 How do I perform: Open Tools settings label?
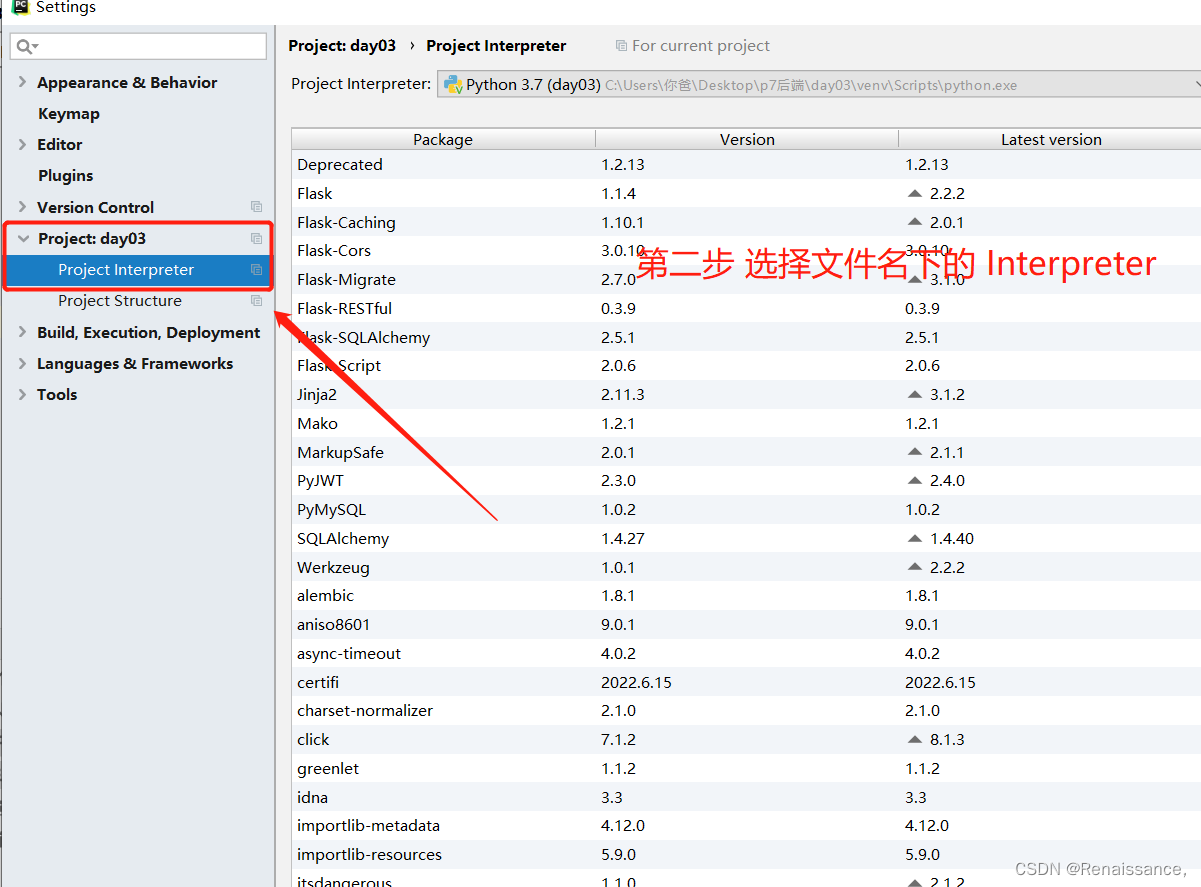click(57, 394)
